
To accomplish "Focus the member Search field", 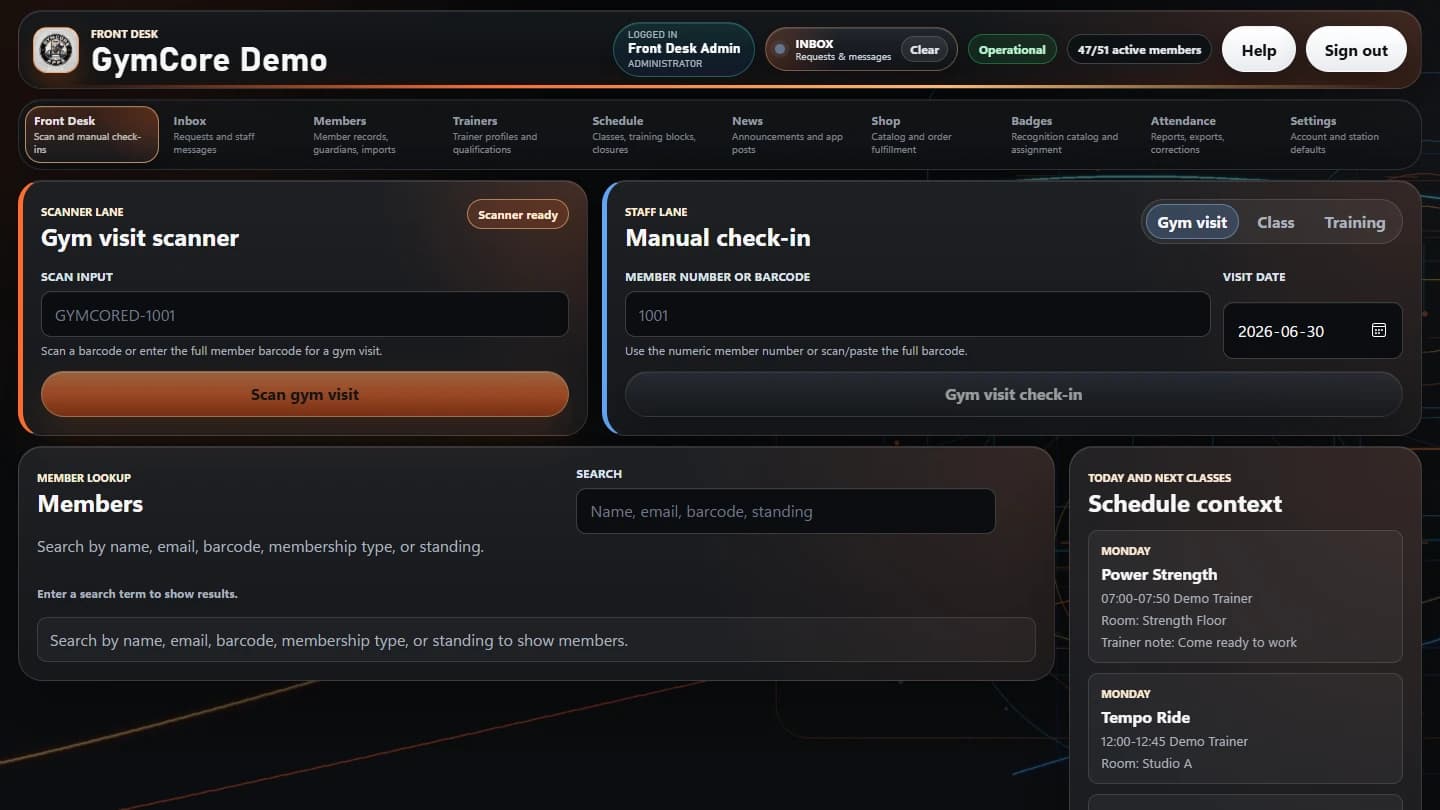I will (x=785, y=511).
